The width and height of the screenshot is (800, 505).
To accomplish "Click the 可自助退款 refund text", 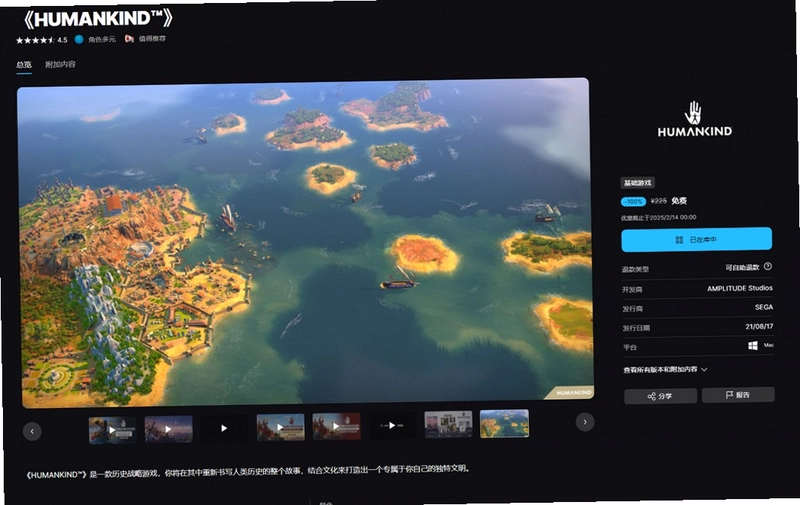I will point(742,267).
